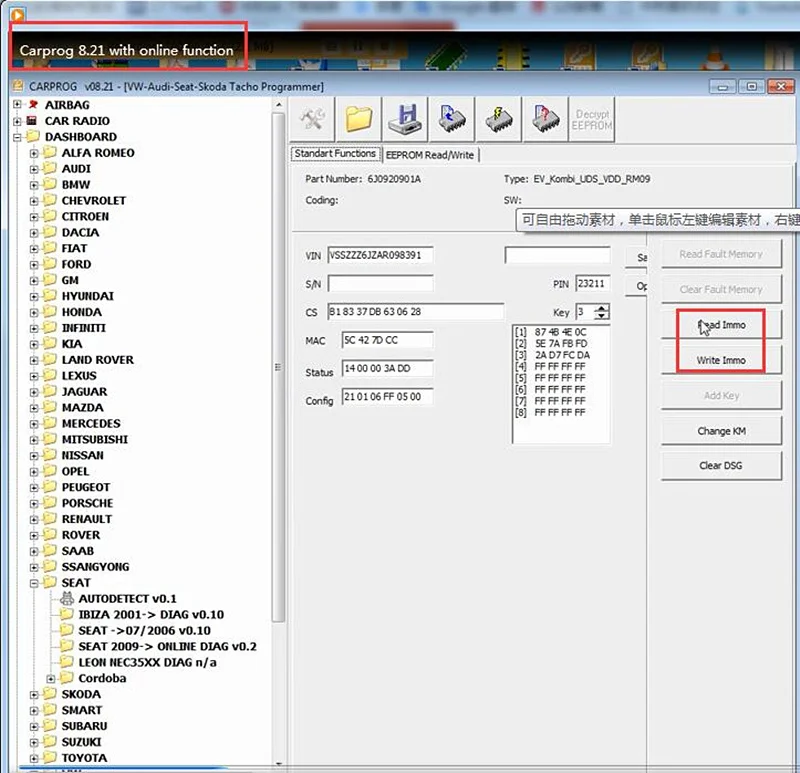This screenshot has height=773, width=800.
Task: Click the orange play icon at top left
Action: point(17,15)
